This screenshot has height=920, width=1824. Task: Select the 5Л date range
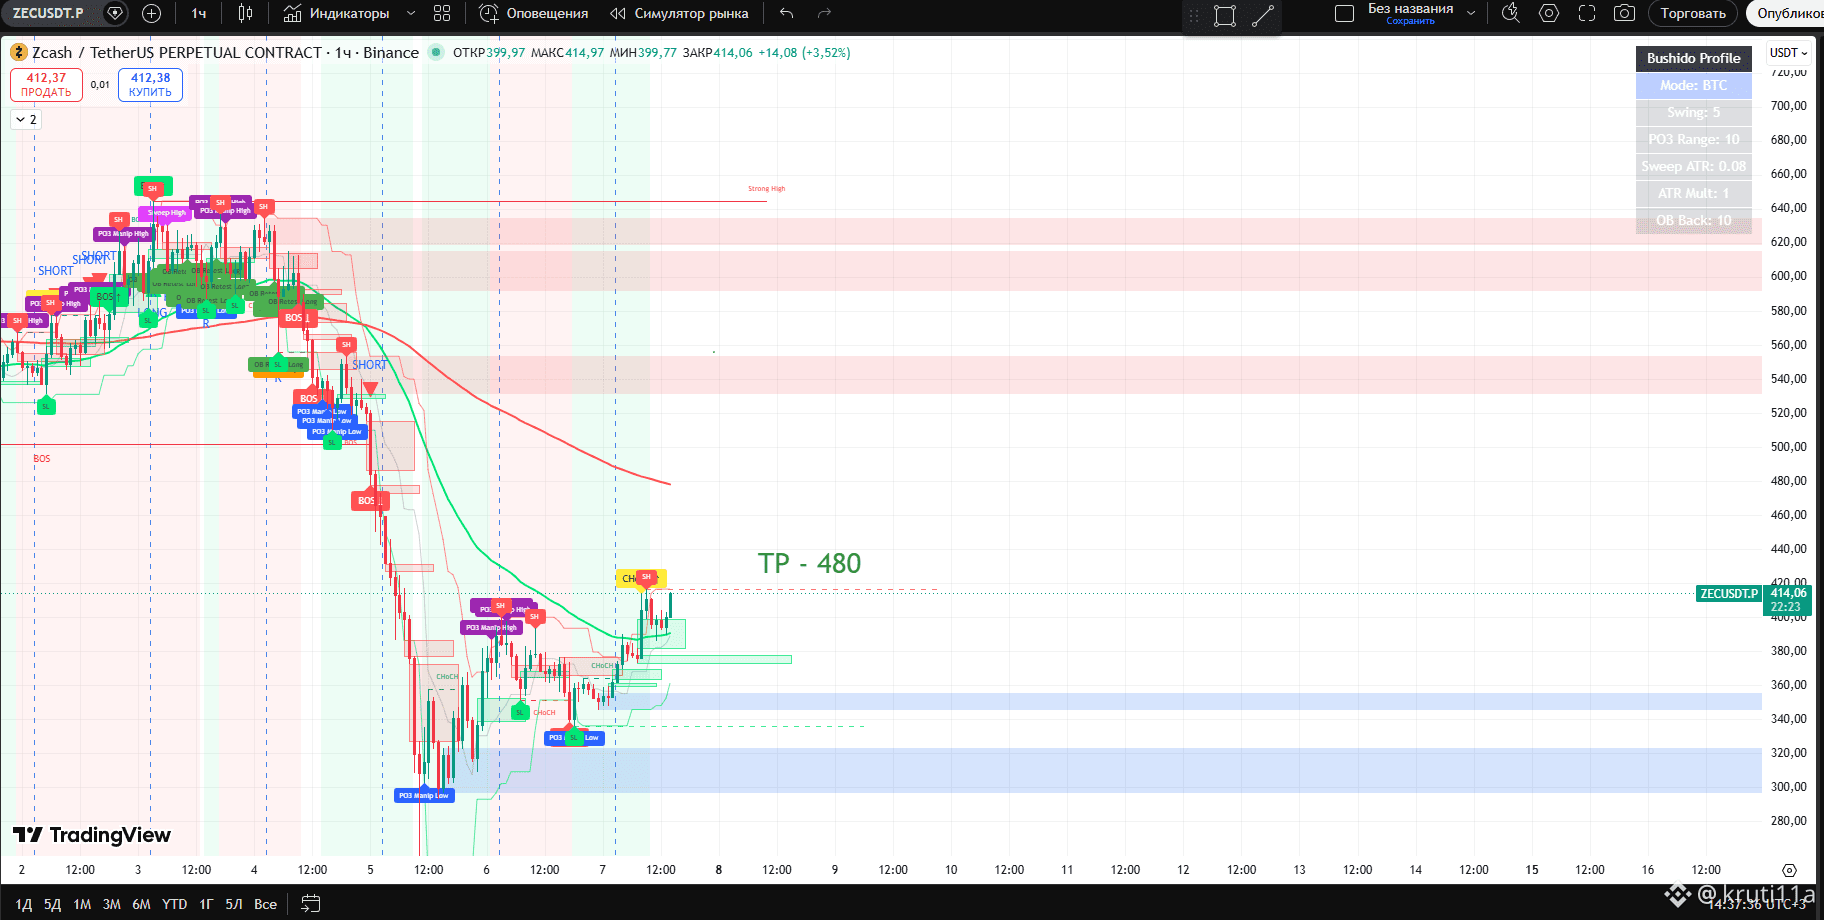[x=234, y=904]
